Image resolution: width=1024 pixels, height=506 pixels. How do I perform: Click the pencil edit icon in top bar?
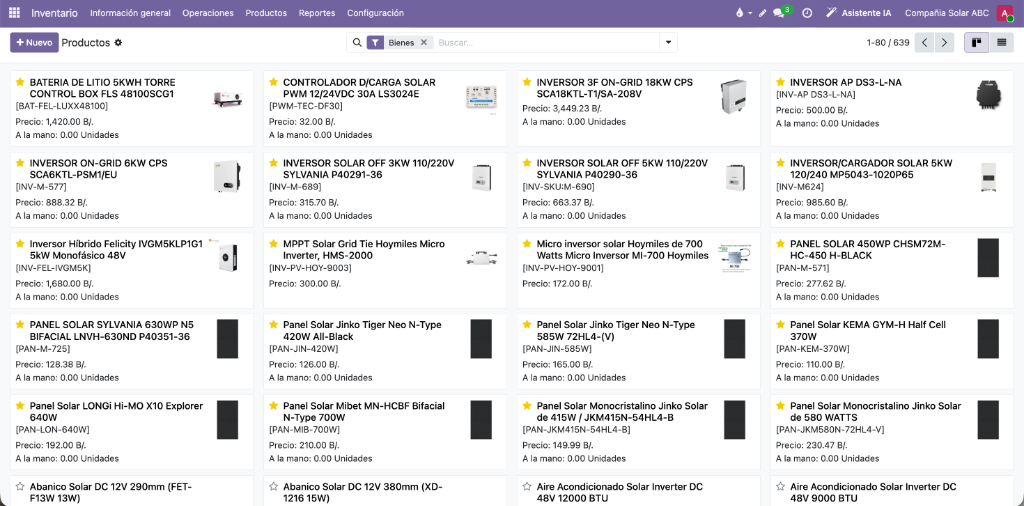pyautogui.click(x=762, y=13)
